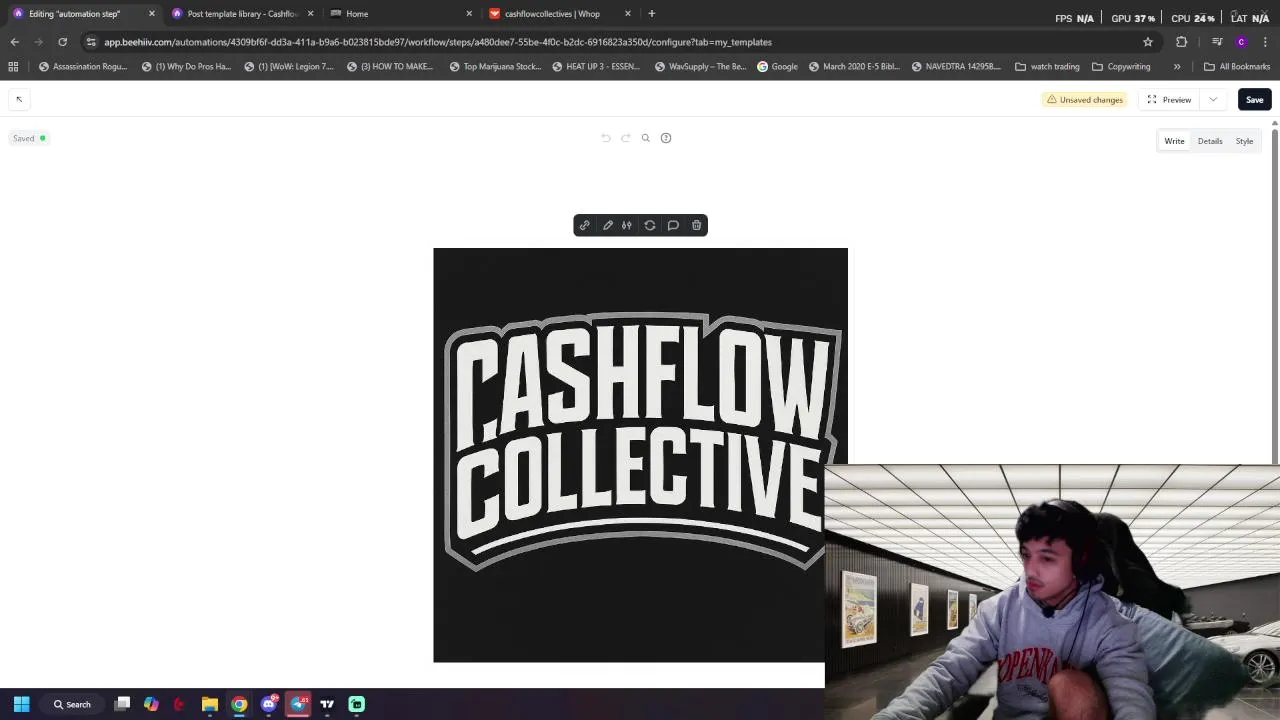Bookmark this page with star icon
The width and height of the screenshot is (1280, 720).
[1148, 42]
